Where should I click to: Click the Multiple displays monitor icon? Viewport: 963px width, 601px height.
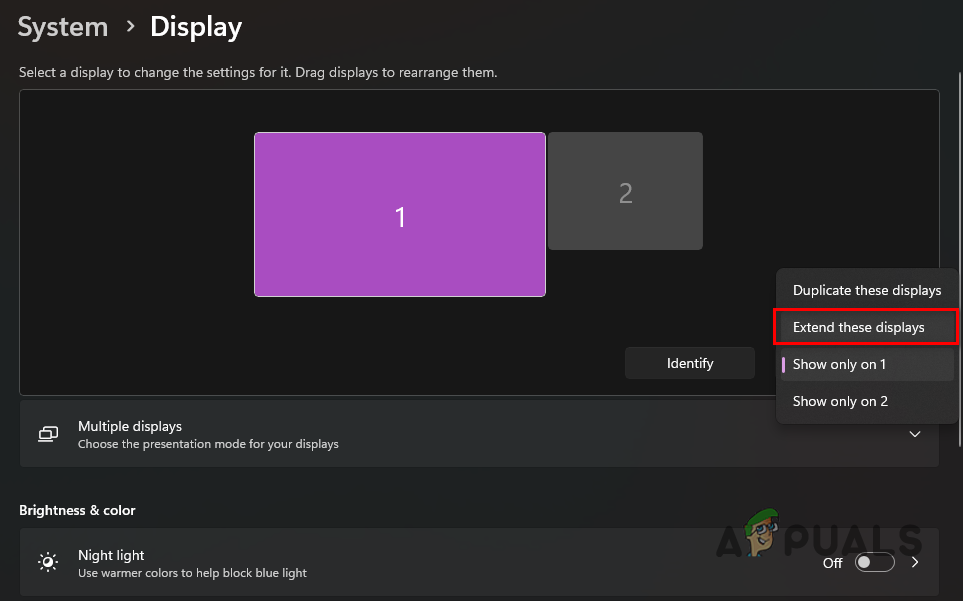(x=48, y=434)
